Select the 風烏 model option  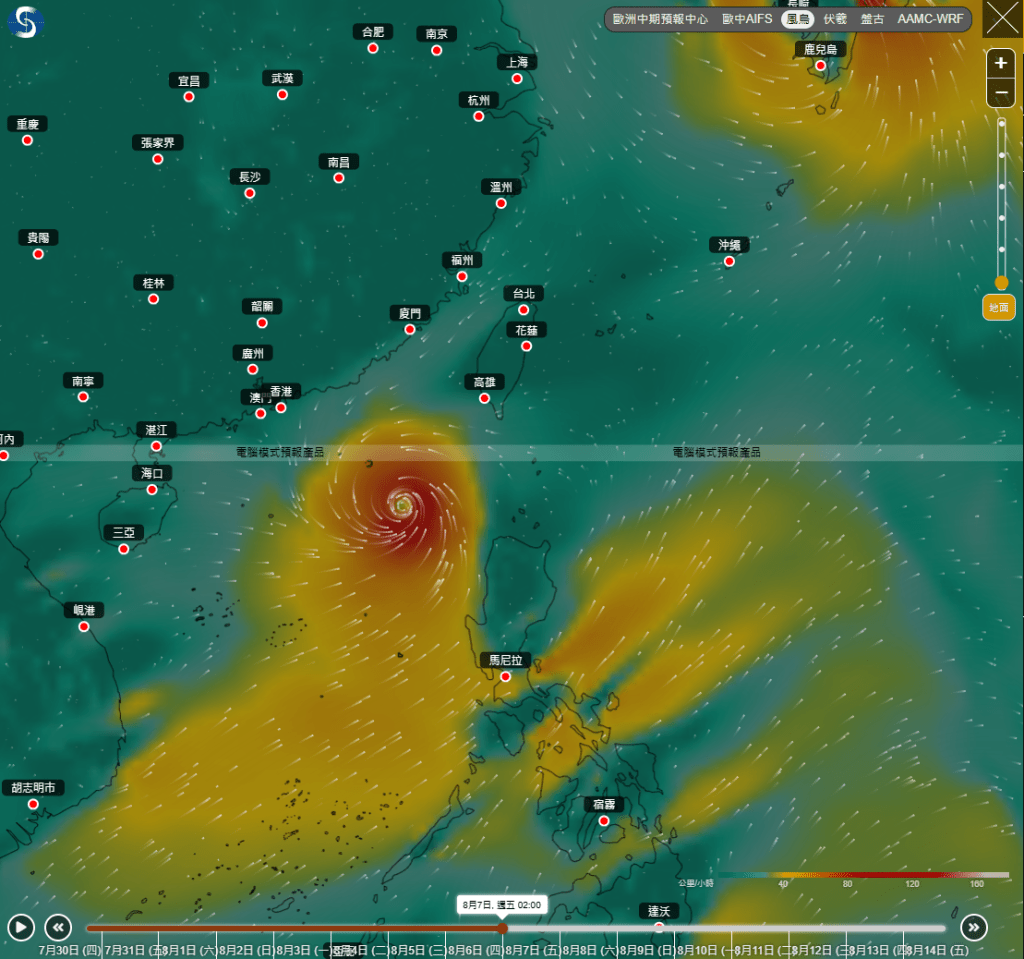(x=797, y=19)
